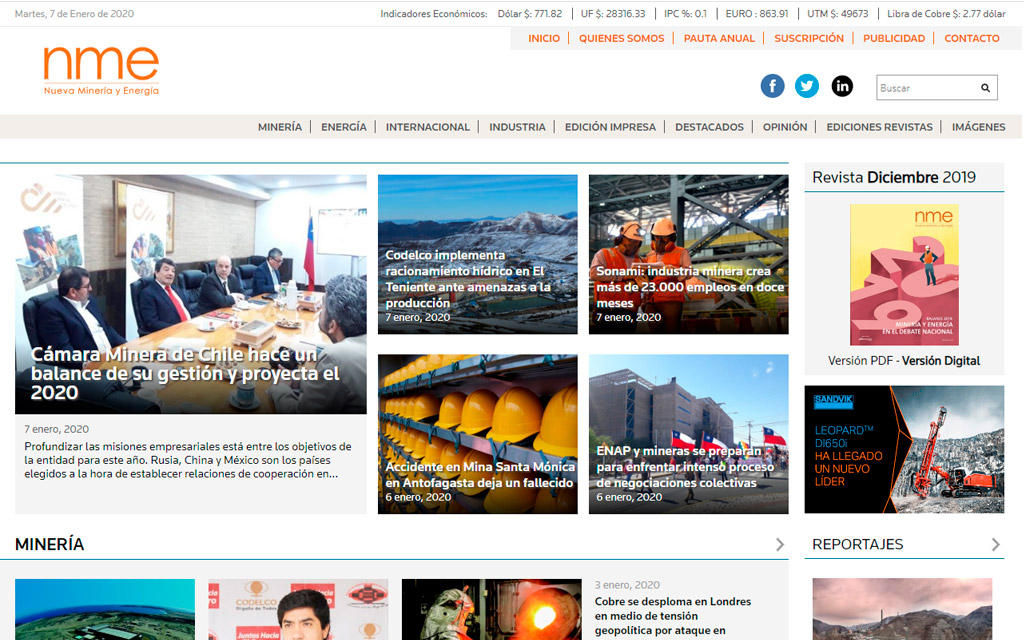Click the NME Nueva Minería y Energía logo
Viewport: 1024px width, 640px height.
tap(101, 71)
